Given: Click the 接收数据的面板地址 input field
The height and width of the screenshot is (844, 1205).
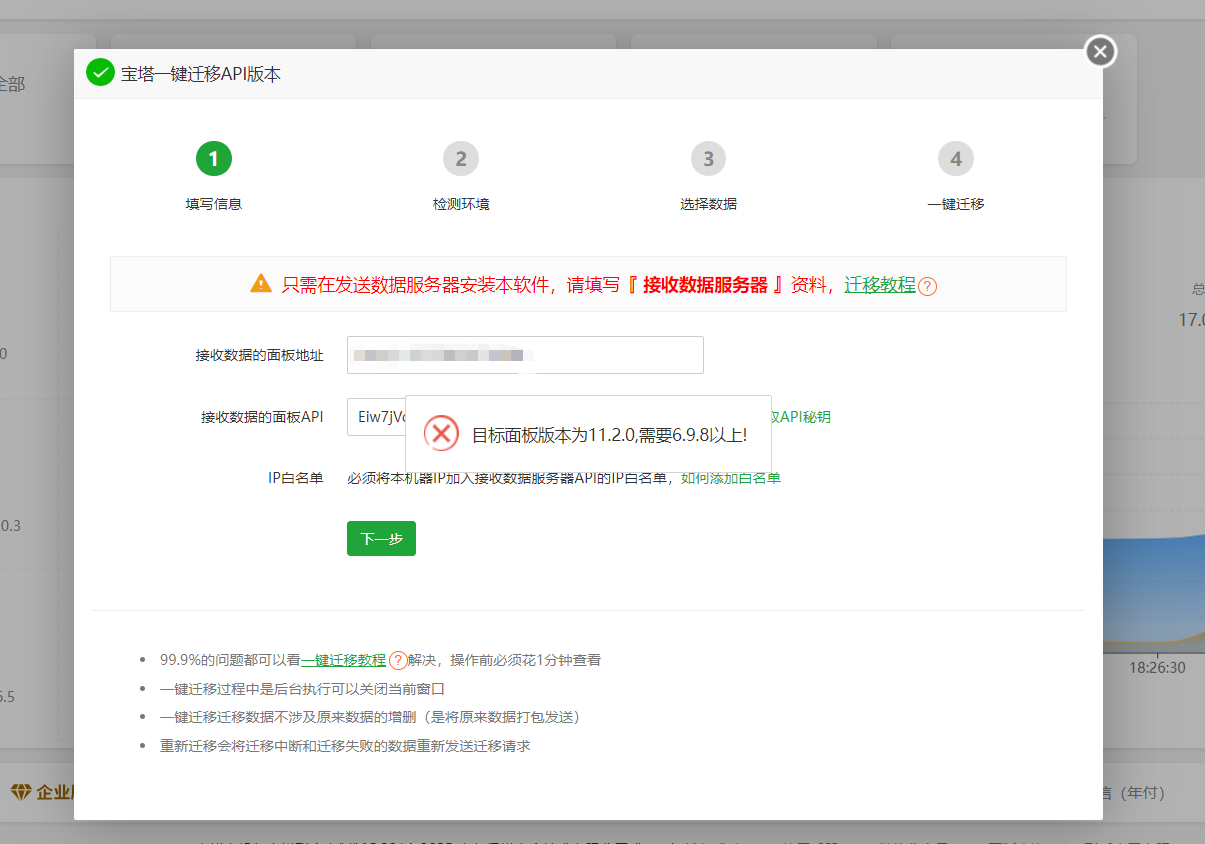Looking at the screenshot, I should (525, 355).
